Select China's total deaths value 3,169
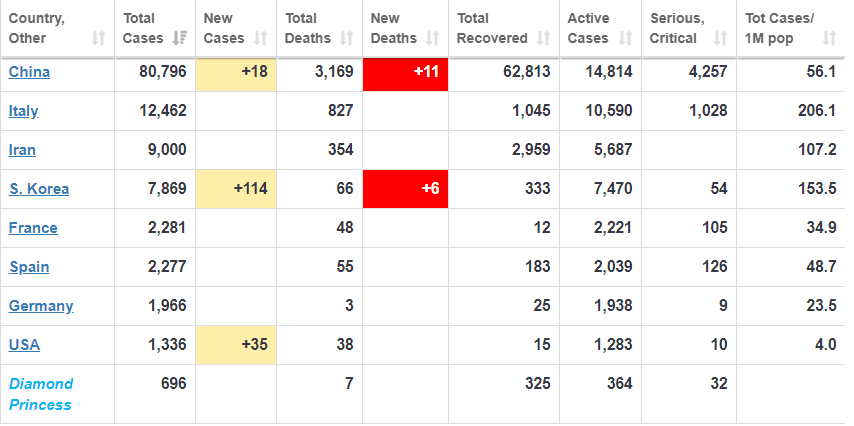This screenshot has height=426, width=854. (334, 72)
